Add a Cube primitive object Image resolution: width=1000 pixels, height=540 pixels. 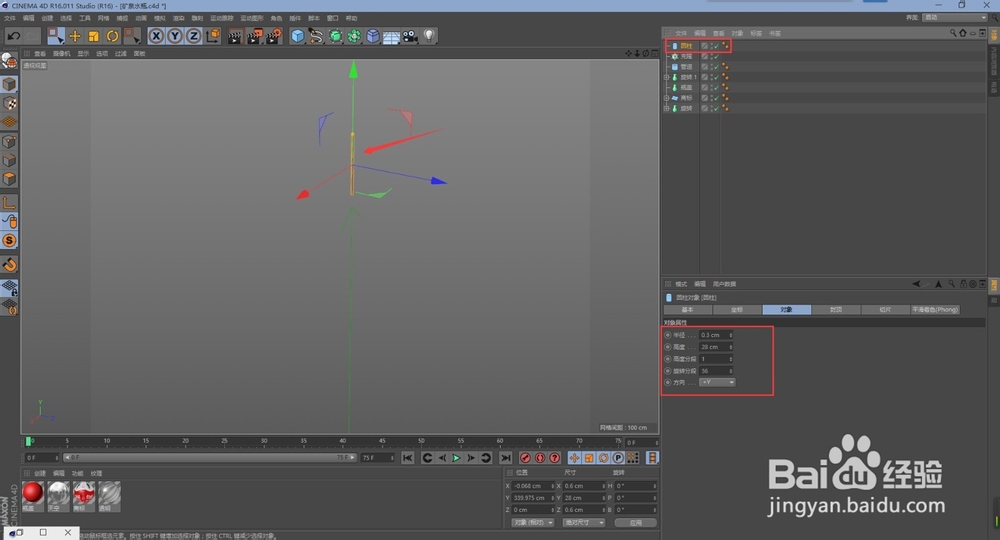tap(297, 36)
